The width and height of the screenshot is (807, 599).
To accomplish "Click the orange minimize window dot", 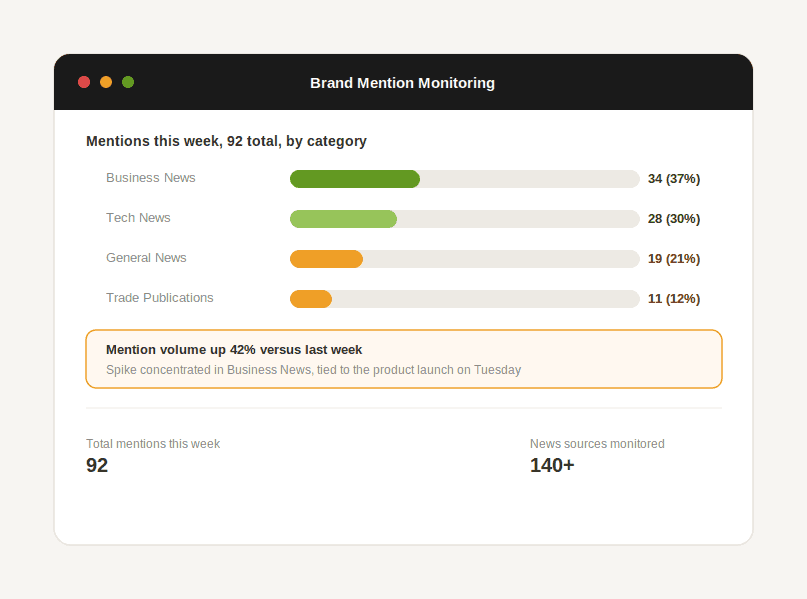I will (x=106, y=82).
